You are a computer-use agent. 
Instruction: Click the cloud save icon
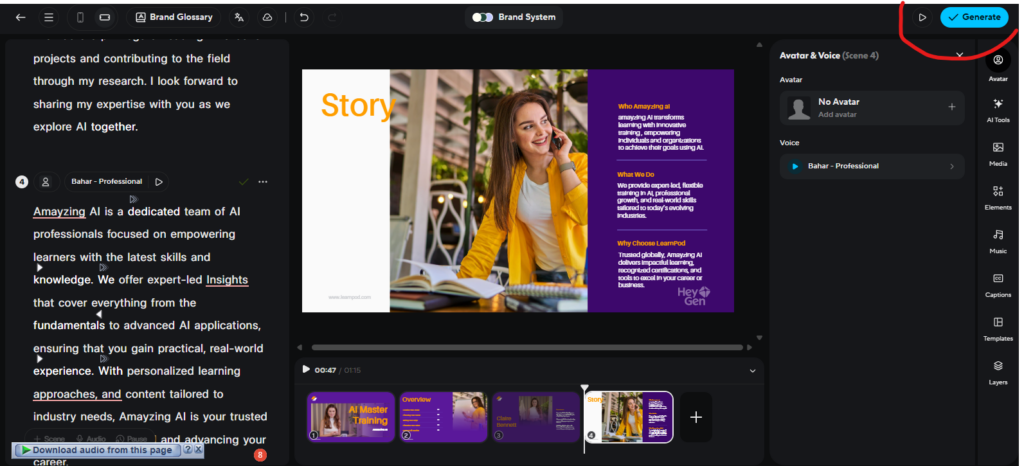pos(266,18)
